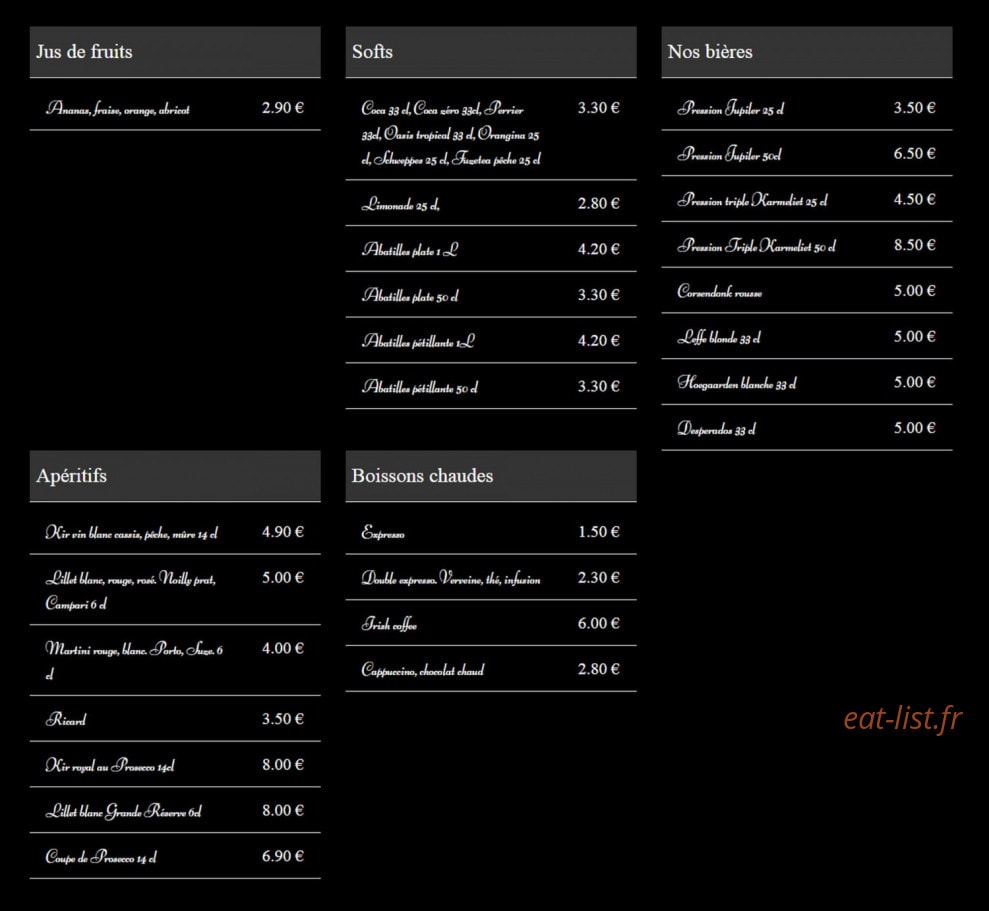The image size is (989, 911).
Task: Select the Corsendonk rousse beer row
Action: [807, 291]
